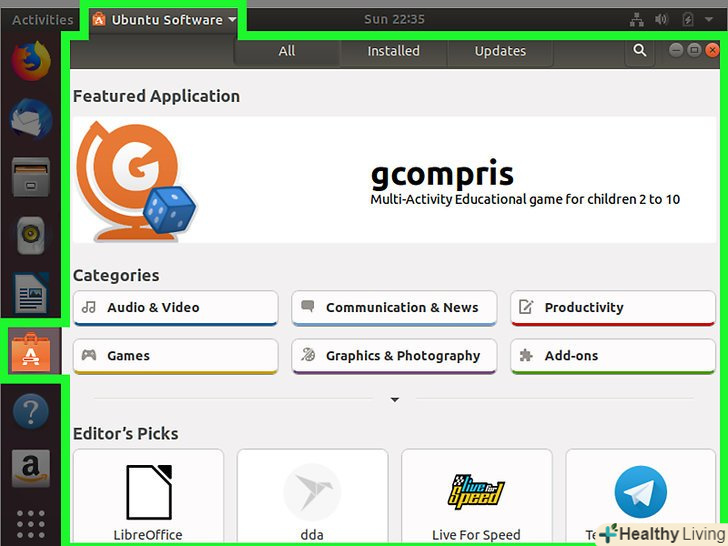The width and height of the screenshot is (728, 546).
Task: Open the Productivity category
Action: pos(613,308)
